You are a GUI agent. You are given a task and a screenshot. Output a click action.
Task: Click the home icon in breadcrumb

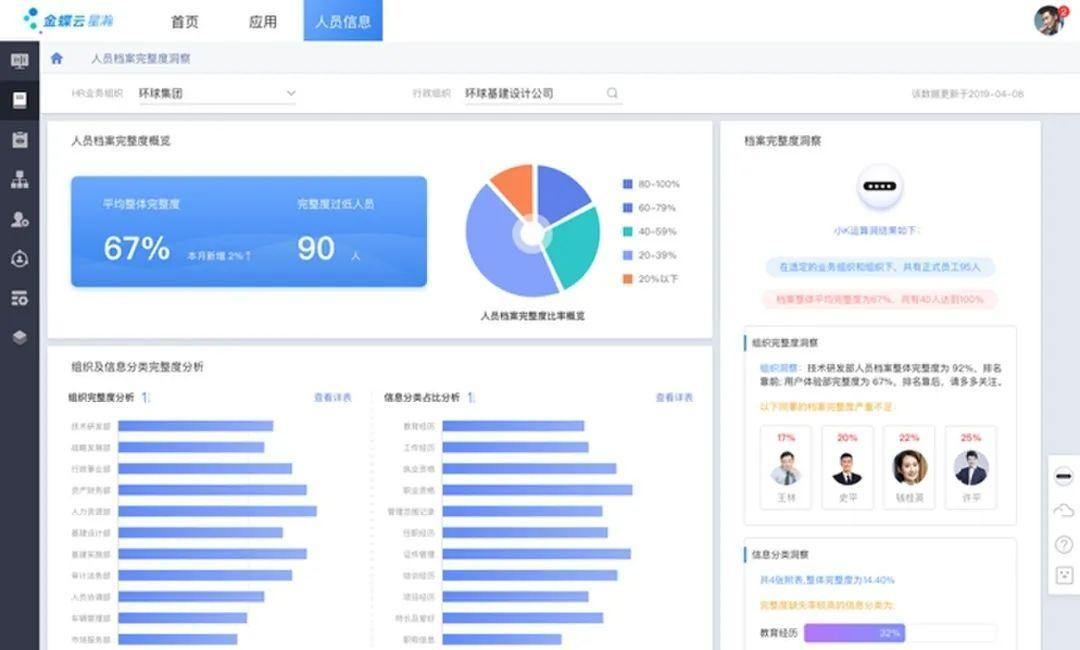click(x=56, y=59)
